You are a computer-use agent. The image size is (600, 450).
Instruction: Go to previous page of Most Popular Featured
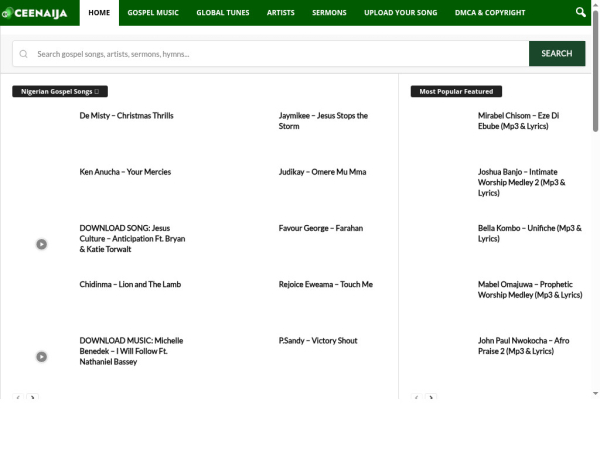click(x=416, y=397)
